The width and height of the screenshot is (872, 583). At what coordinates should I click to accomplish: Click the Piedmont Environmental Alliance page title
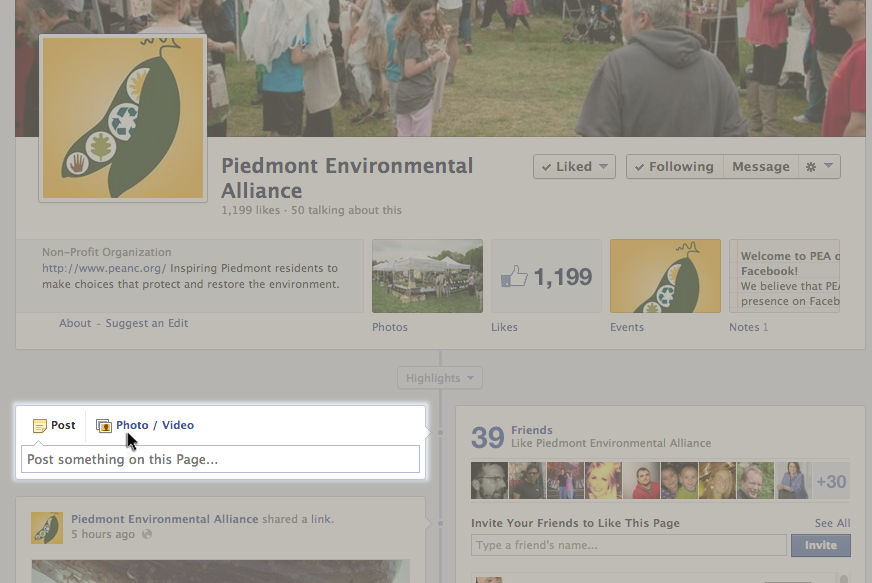347,178
